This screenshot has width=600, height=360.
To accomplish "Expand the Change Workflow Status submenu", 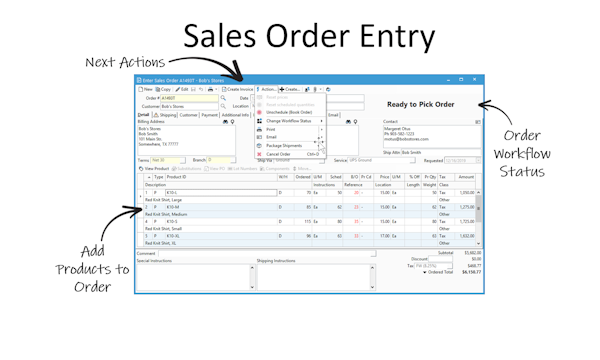I will pos(321,121).
